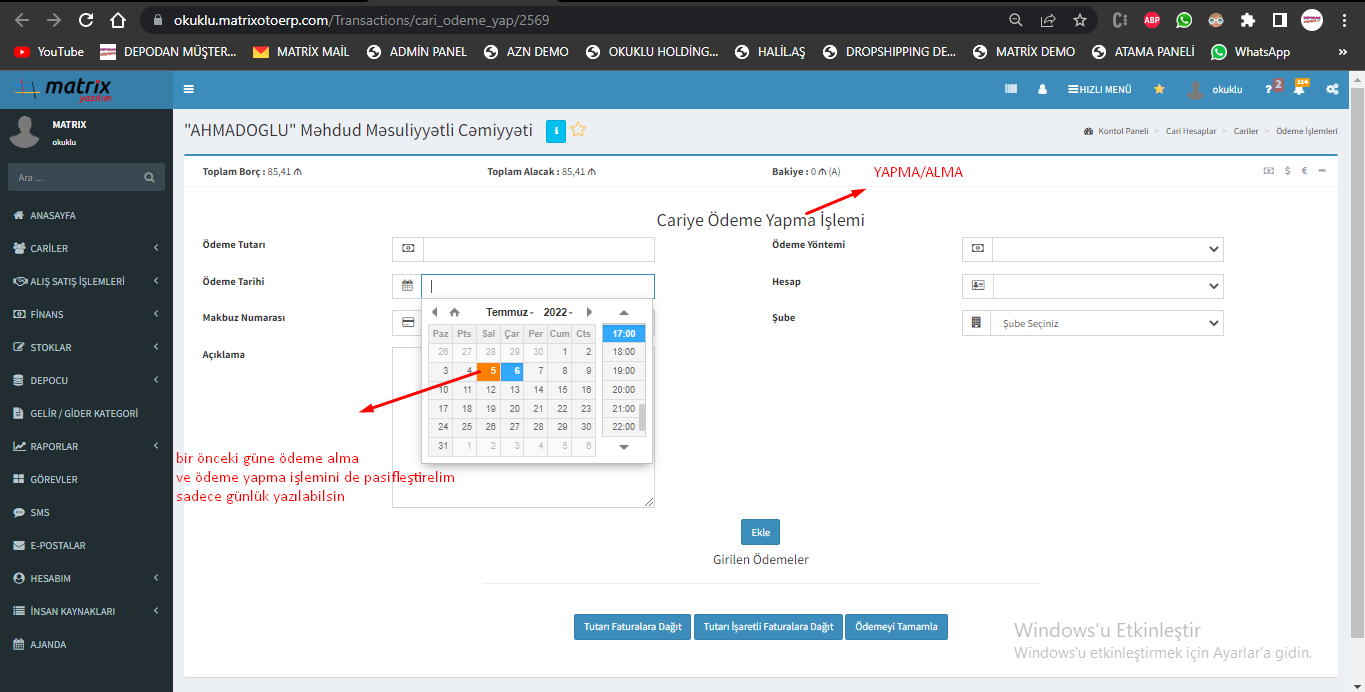Toggle the sidebar with the hamburger icon

[x=189, y=89]
